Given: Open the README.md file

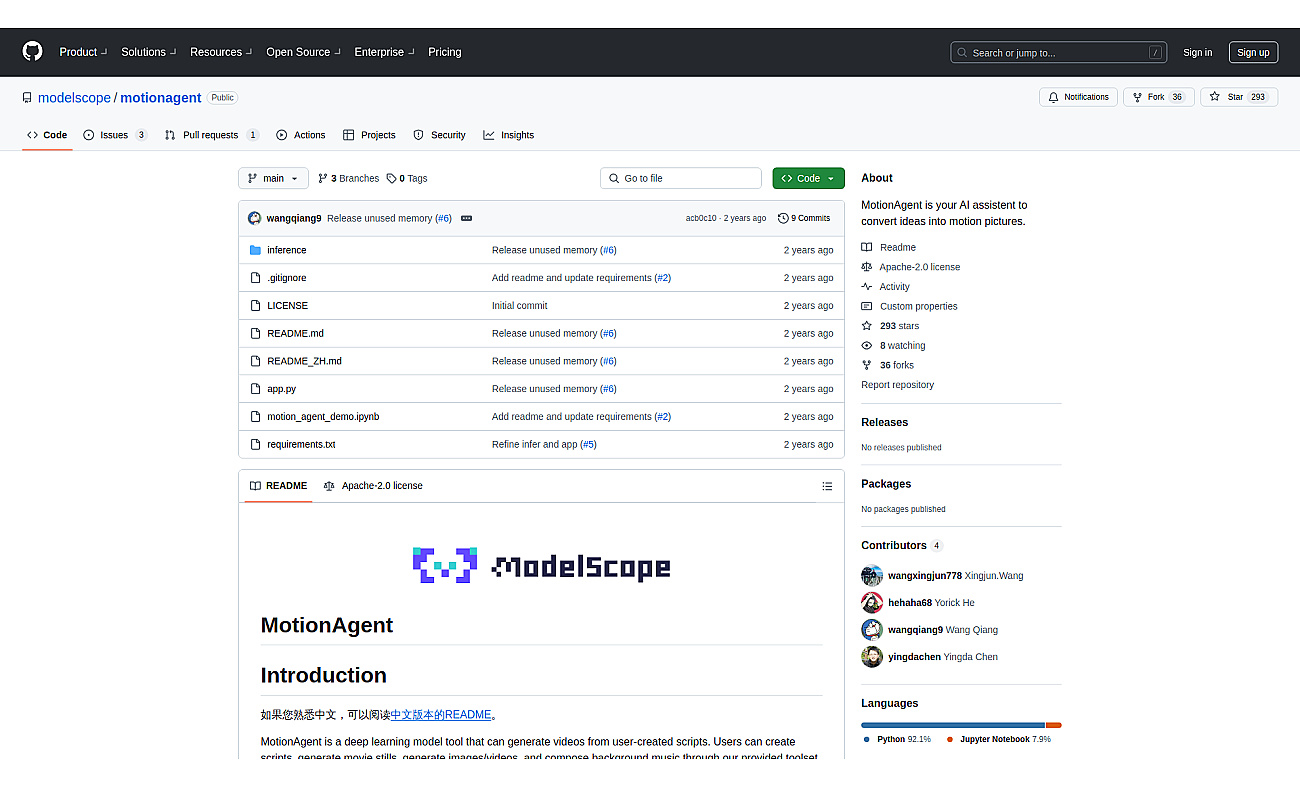Looking at the screenshot, I should 295,333.
